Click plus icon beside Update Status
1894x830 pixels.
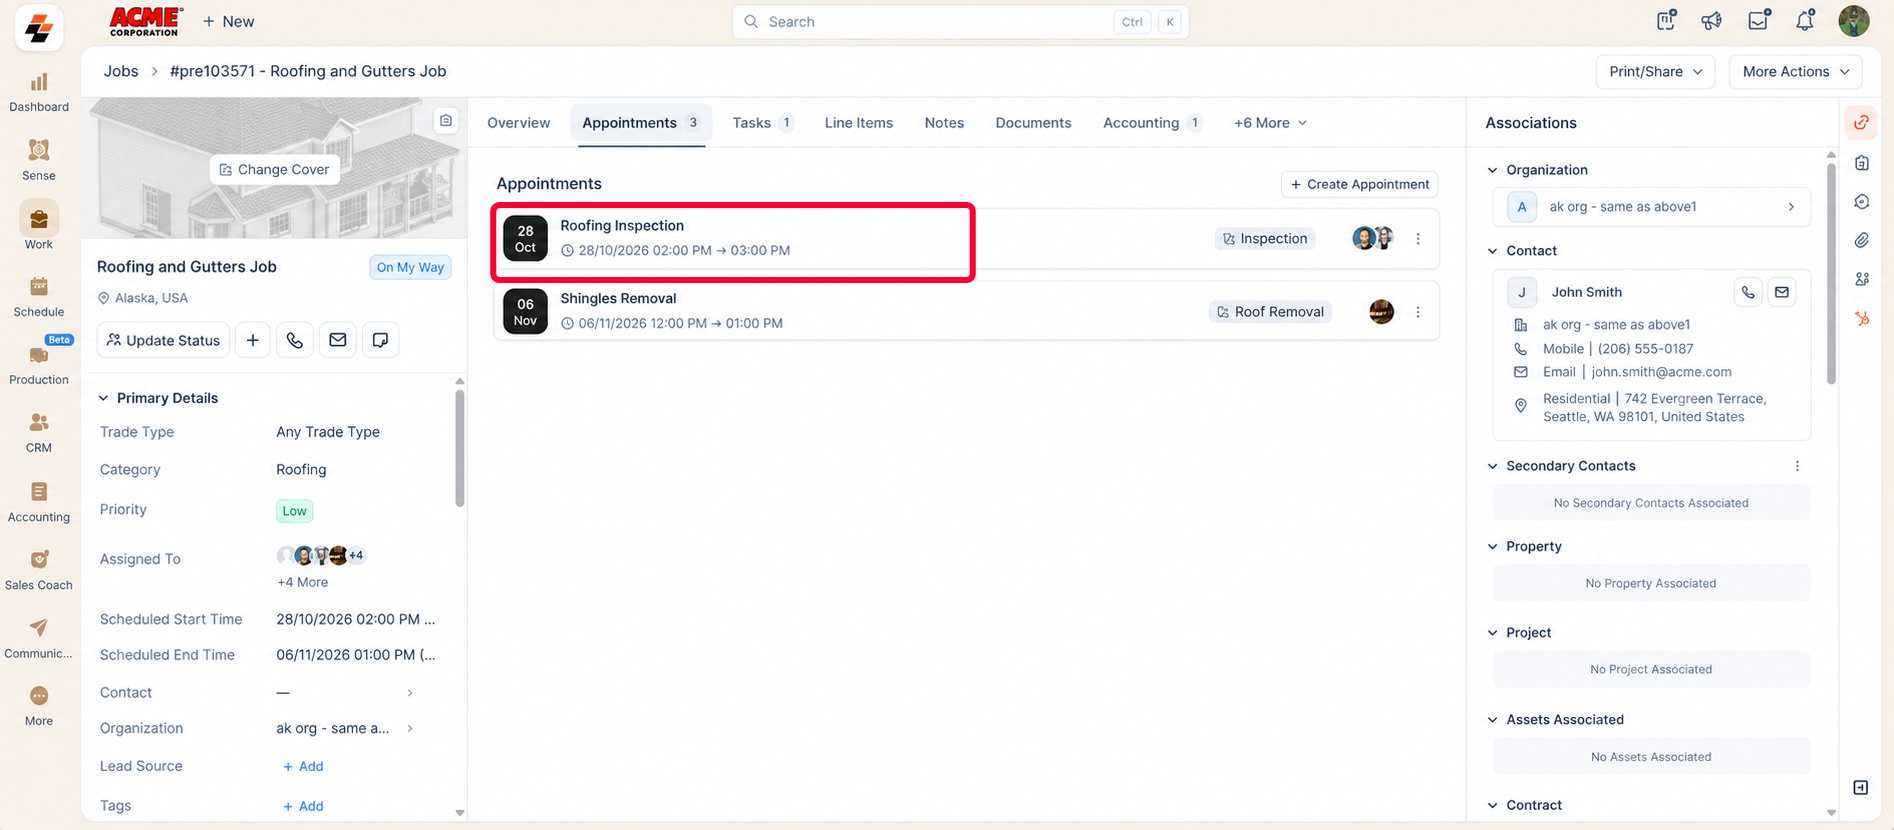(x=253, y=340)
